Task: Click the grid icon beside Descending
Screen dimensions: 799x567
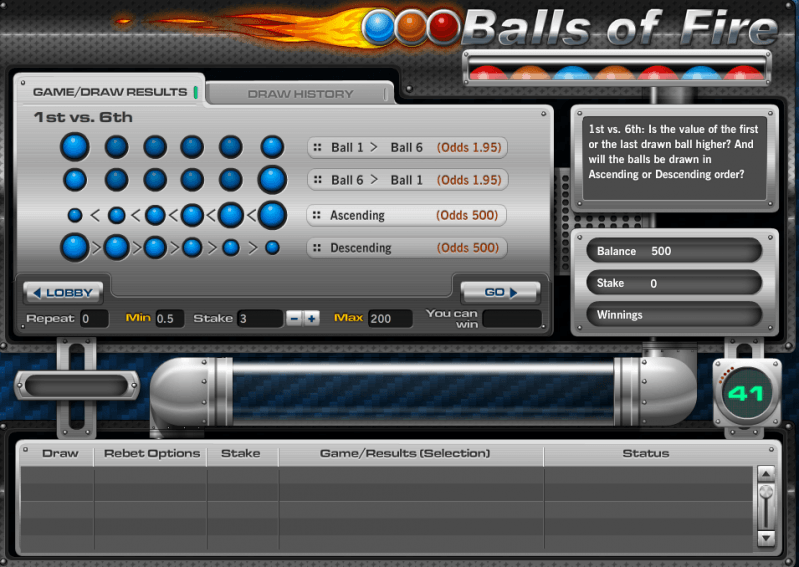Action: tap(317, 248)
